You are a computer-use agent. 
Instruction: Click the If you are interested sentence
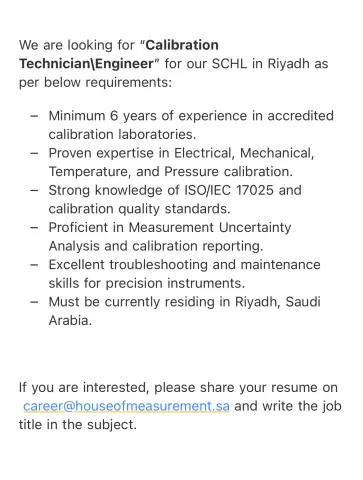(x=178, y=387)
